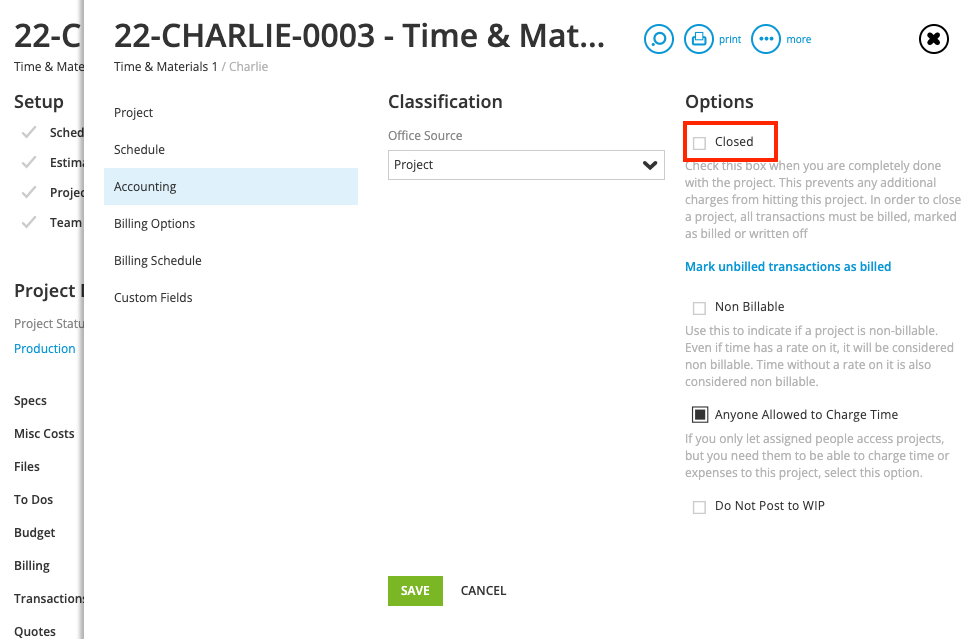
Task: Uncheck Anyone Allowed to Charge Time
Action: pyautogui.click(x=699, y=415)
